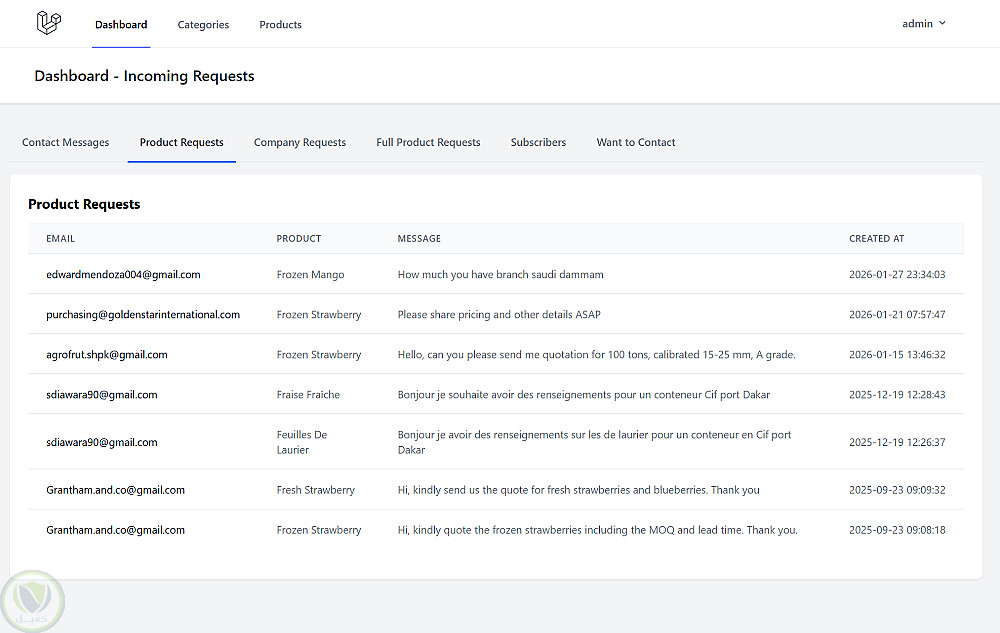Click email edwardmendoza004@gmail.com
Viewport: 1000px width, 633px height.
[123, 274]
